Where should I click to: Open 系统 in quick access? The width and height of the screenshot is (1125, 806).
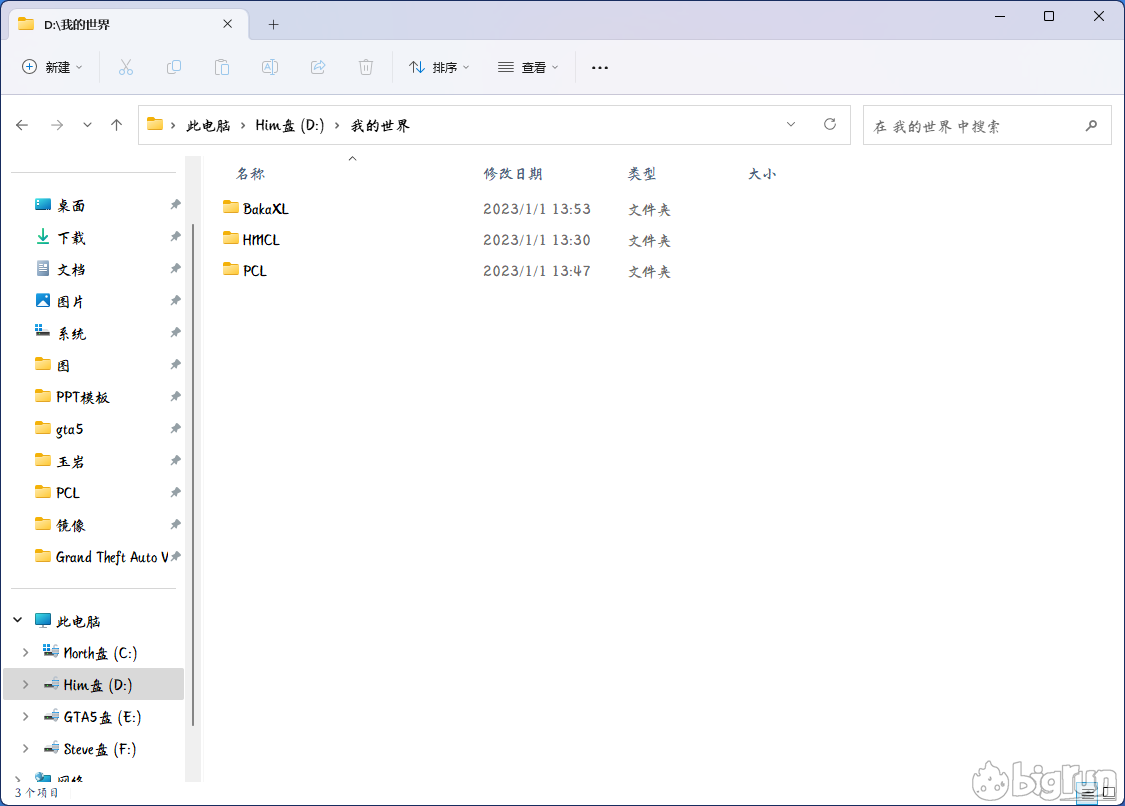point(70,334)
